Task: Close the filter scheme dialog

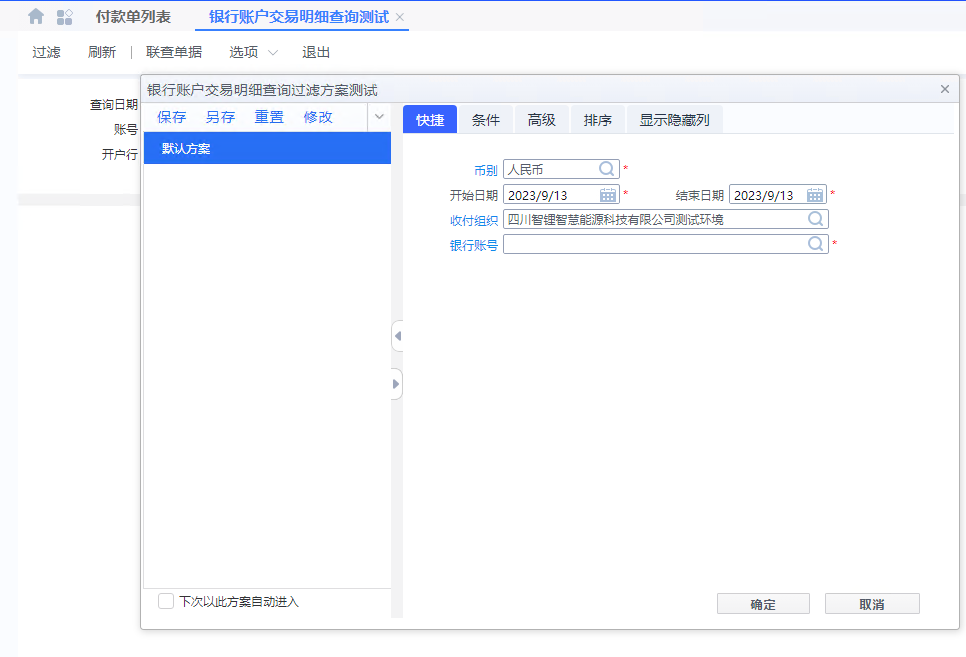Action: pyautogui.click(x=944, y=89)
